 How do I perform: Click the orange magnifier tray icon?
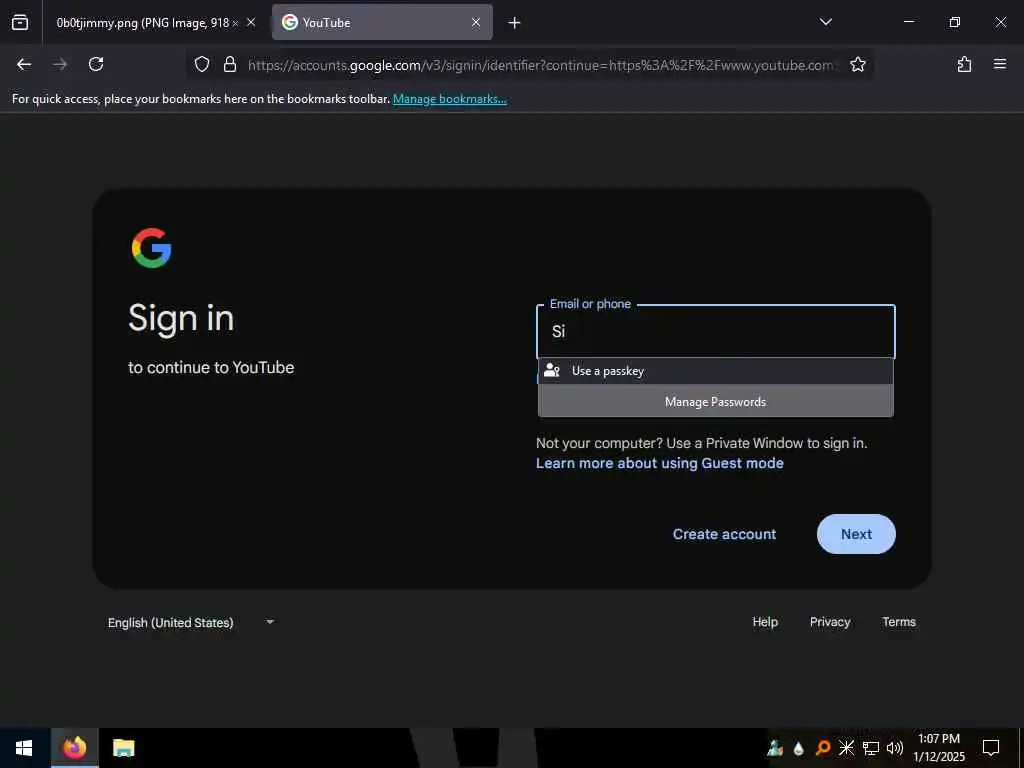[x=822, y=748]
